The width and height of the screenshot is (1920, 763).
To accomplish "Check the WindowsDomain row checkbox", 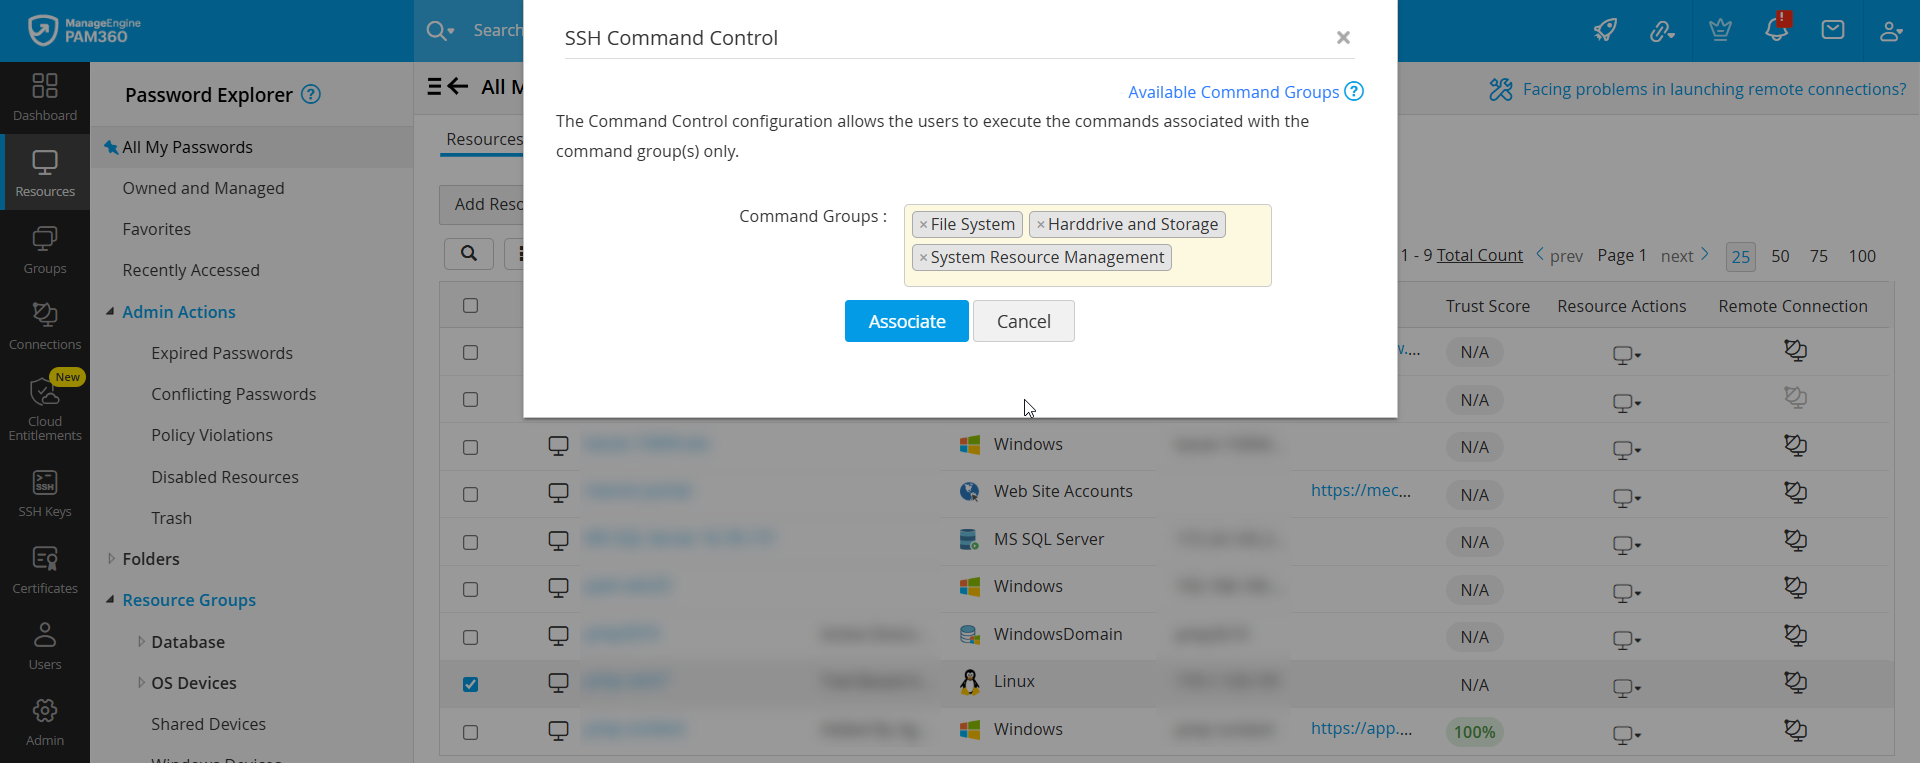I will (x=470, y=637).
